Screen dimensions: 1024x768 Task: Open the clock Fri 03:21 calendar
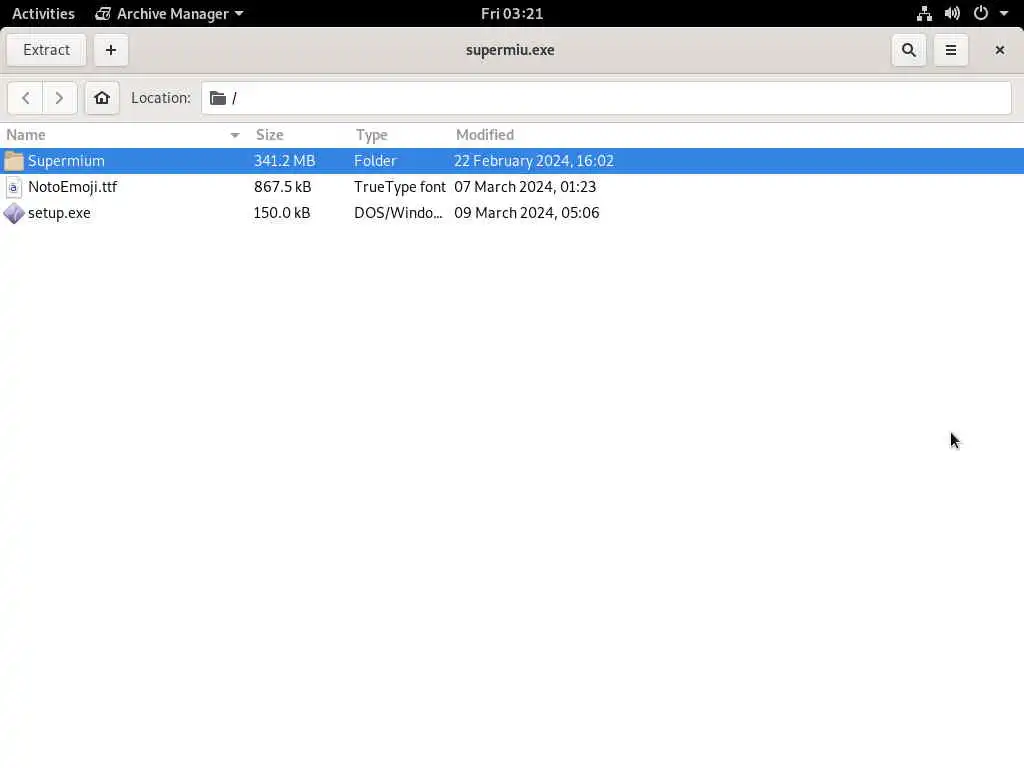tap(512, 14)
